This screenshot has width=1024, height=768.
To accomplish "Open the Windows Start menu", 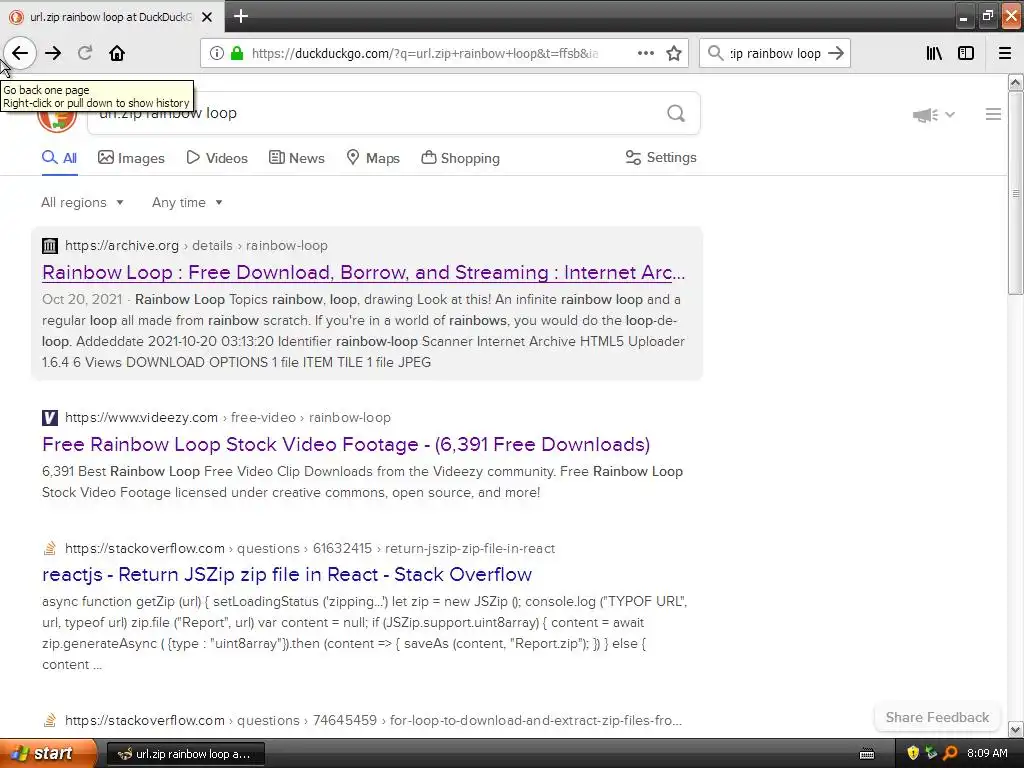I will 47,754.
